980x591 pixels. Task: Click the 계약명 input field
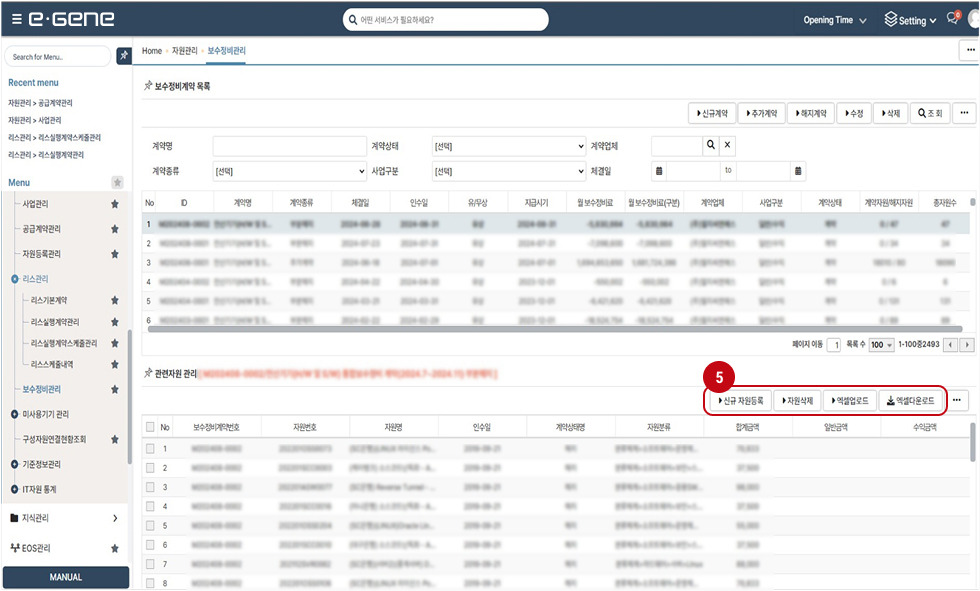click(x=289, y=146)
